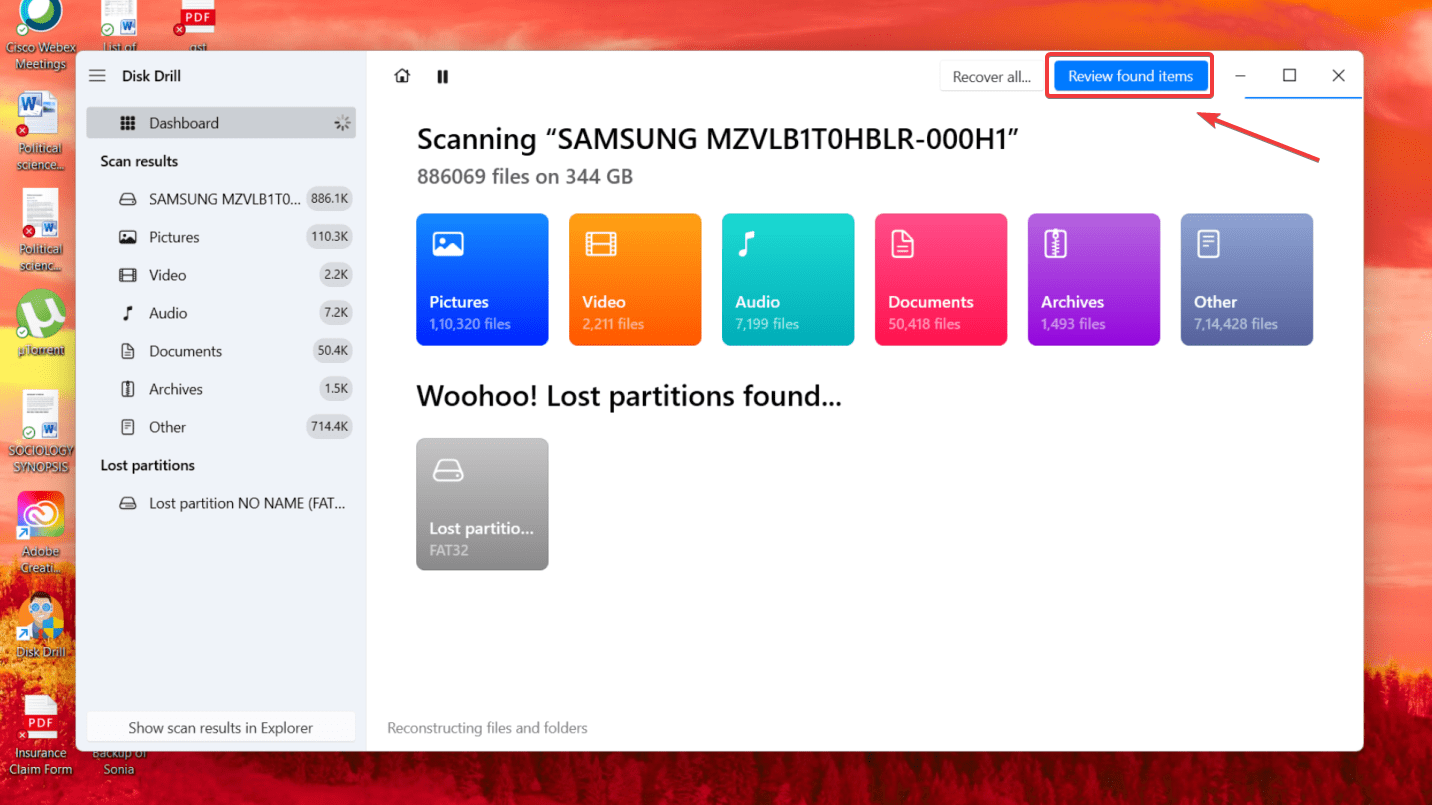Open the purple Archives category card
1432x805 pixels.
tap(1094, 279)
